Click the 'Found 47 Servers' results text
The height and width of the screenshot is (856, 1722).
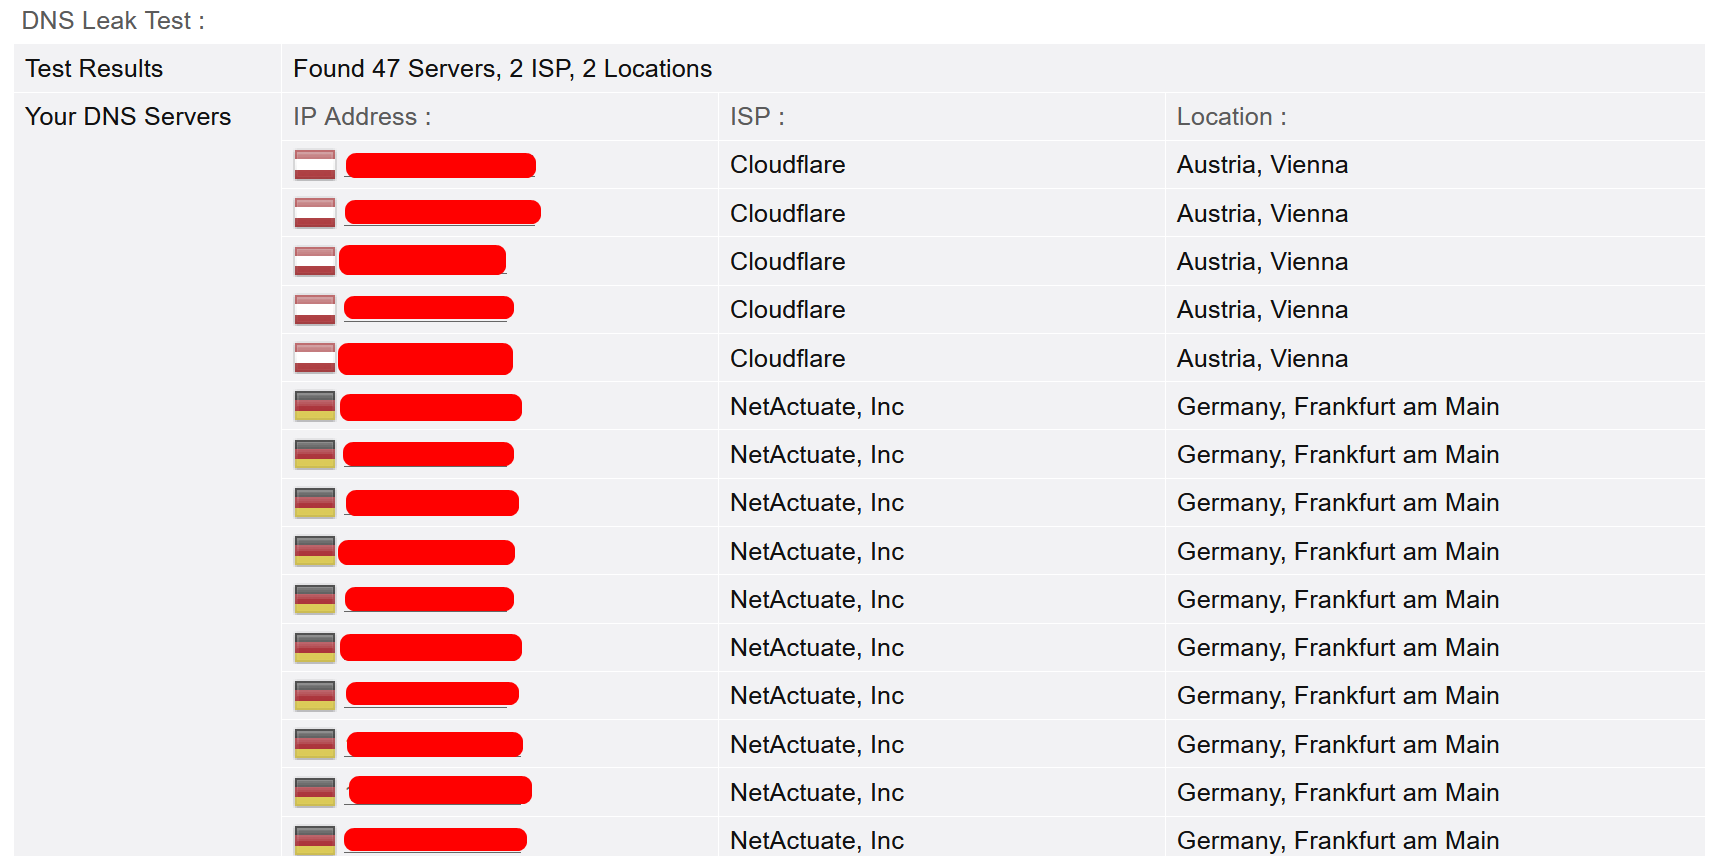click(395, 68)
